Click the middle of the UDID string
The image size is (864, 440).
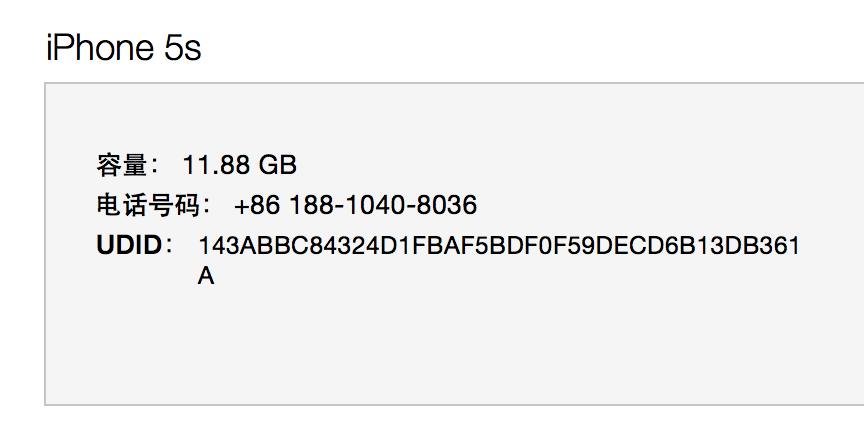[x=500, y=246]
